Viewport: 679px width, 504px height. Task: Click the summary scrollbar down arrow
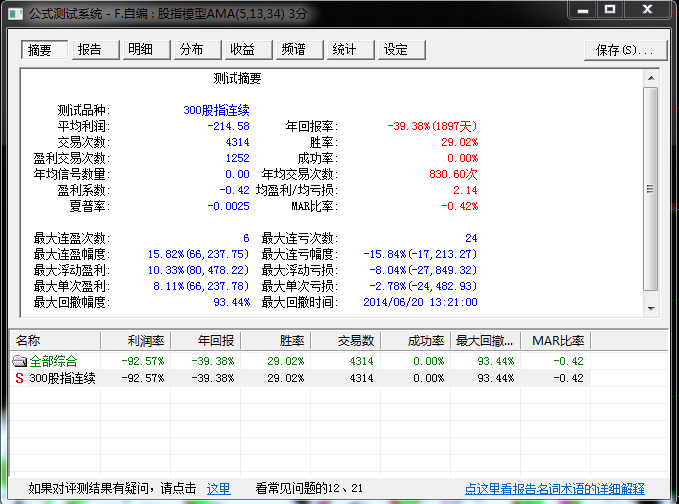pos(651,308)
